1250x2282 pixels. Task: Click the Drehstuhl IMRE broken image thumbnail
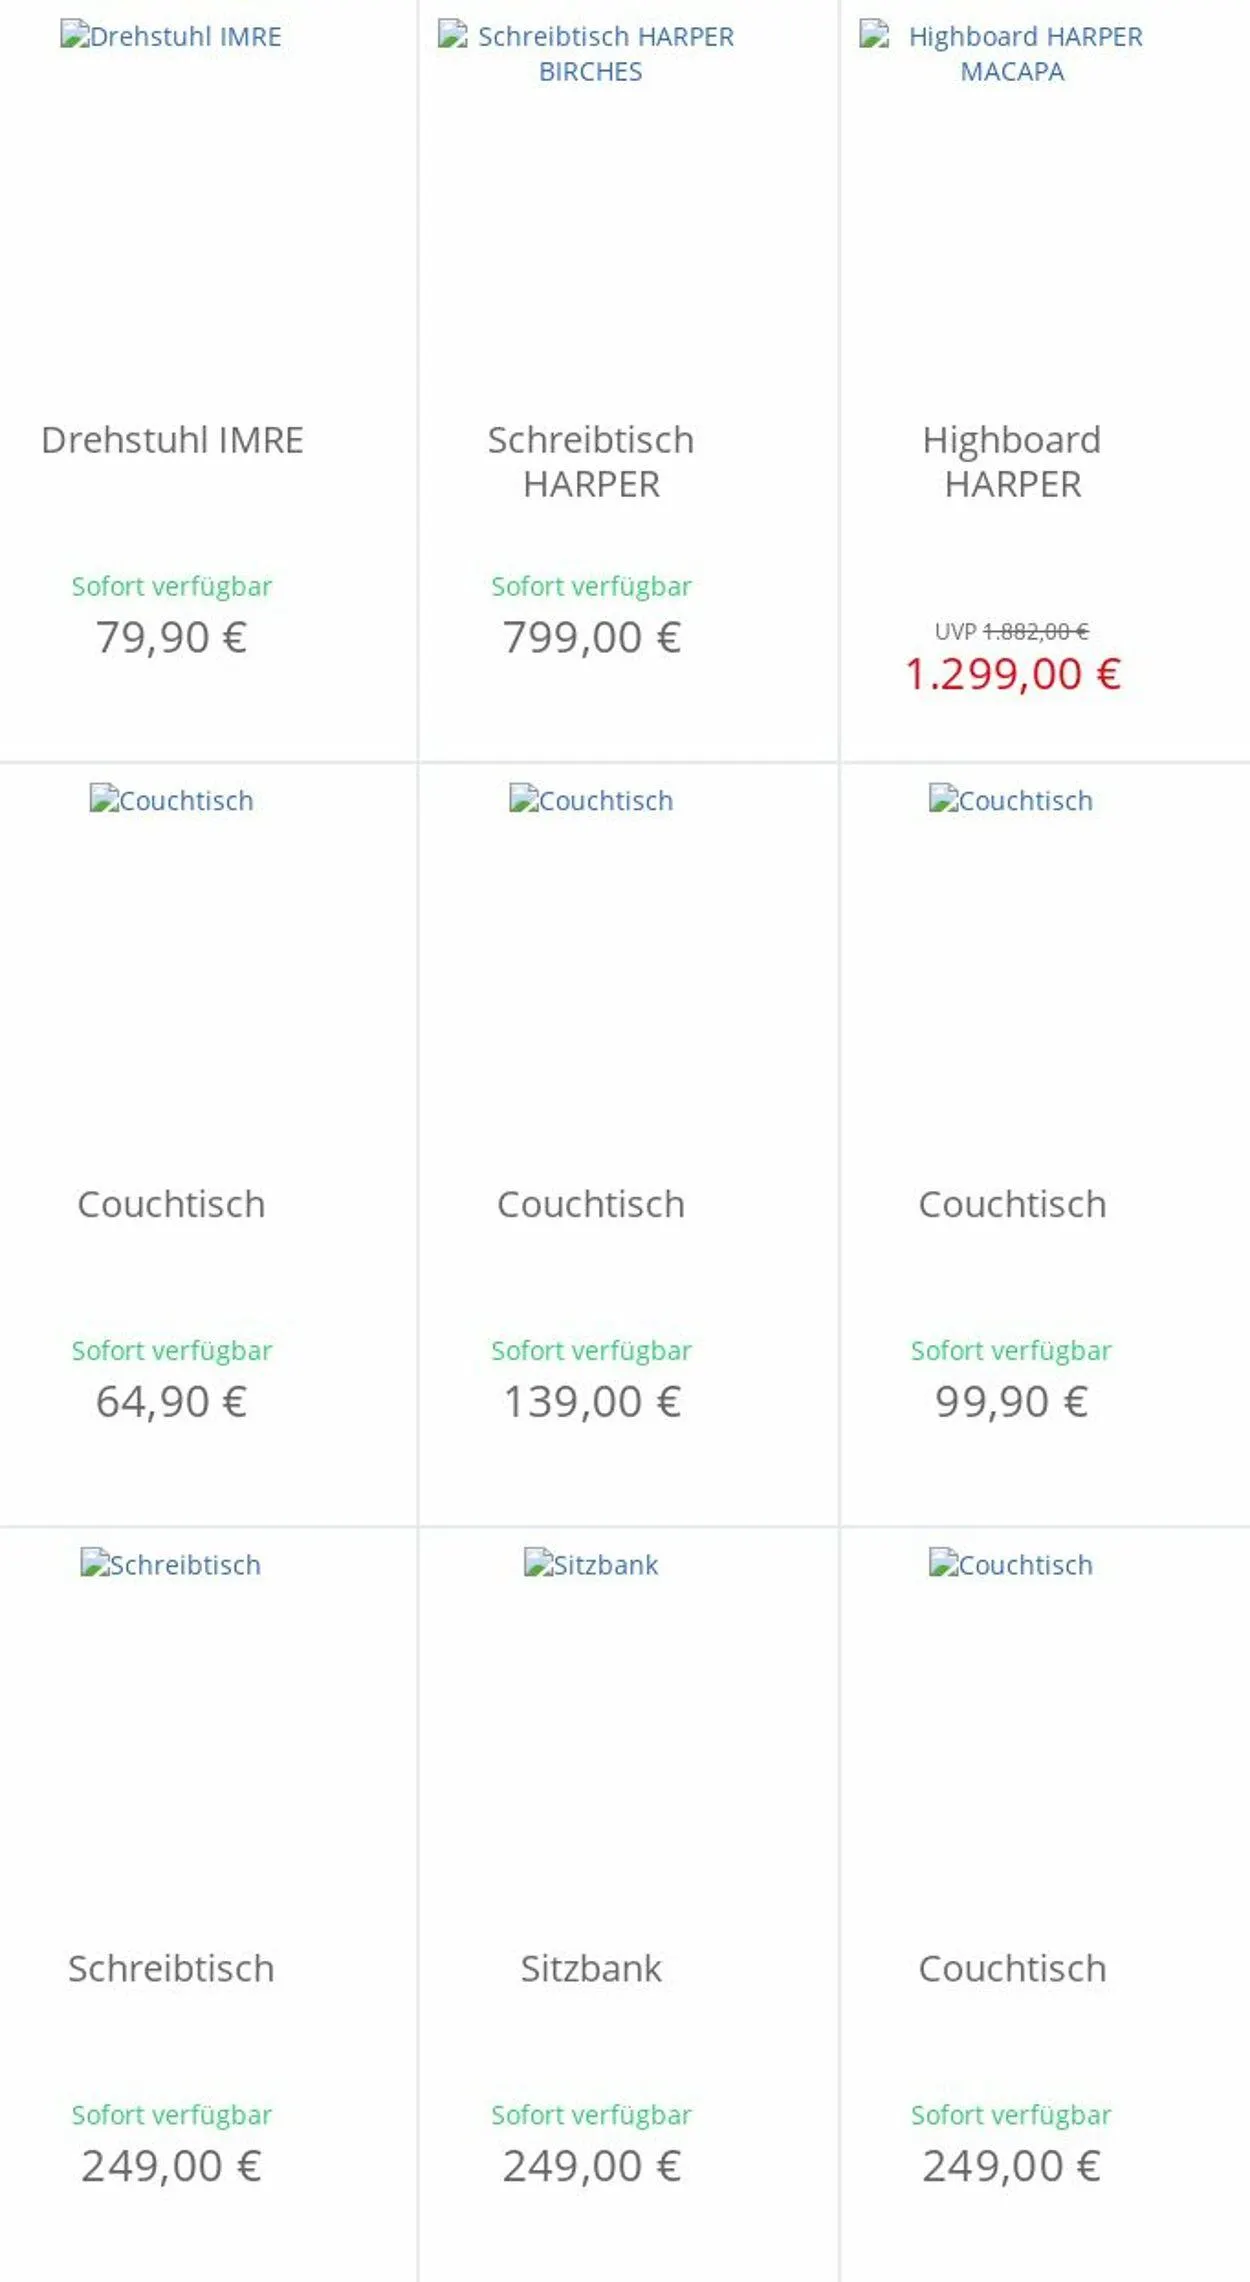point(171,37)
